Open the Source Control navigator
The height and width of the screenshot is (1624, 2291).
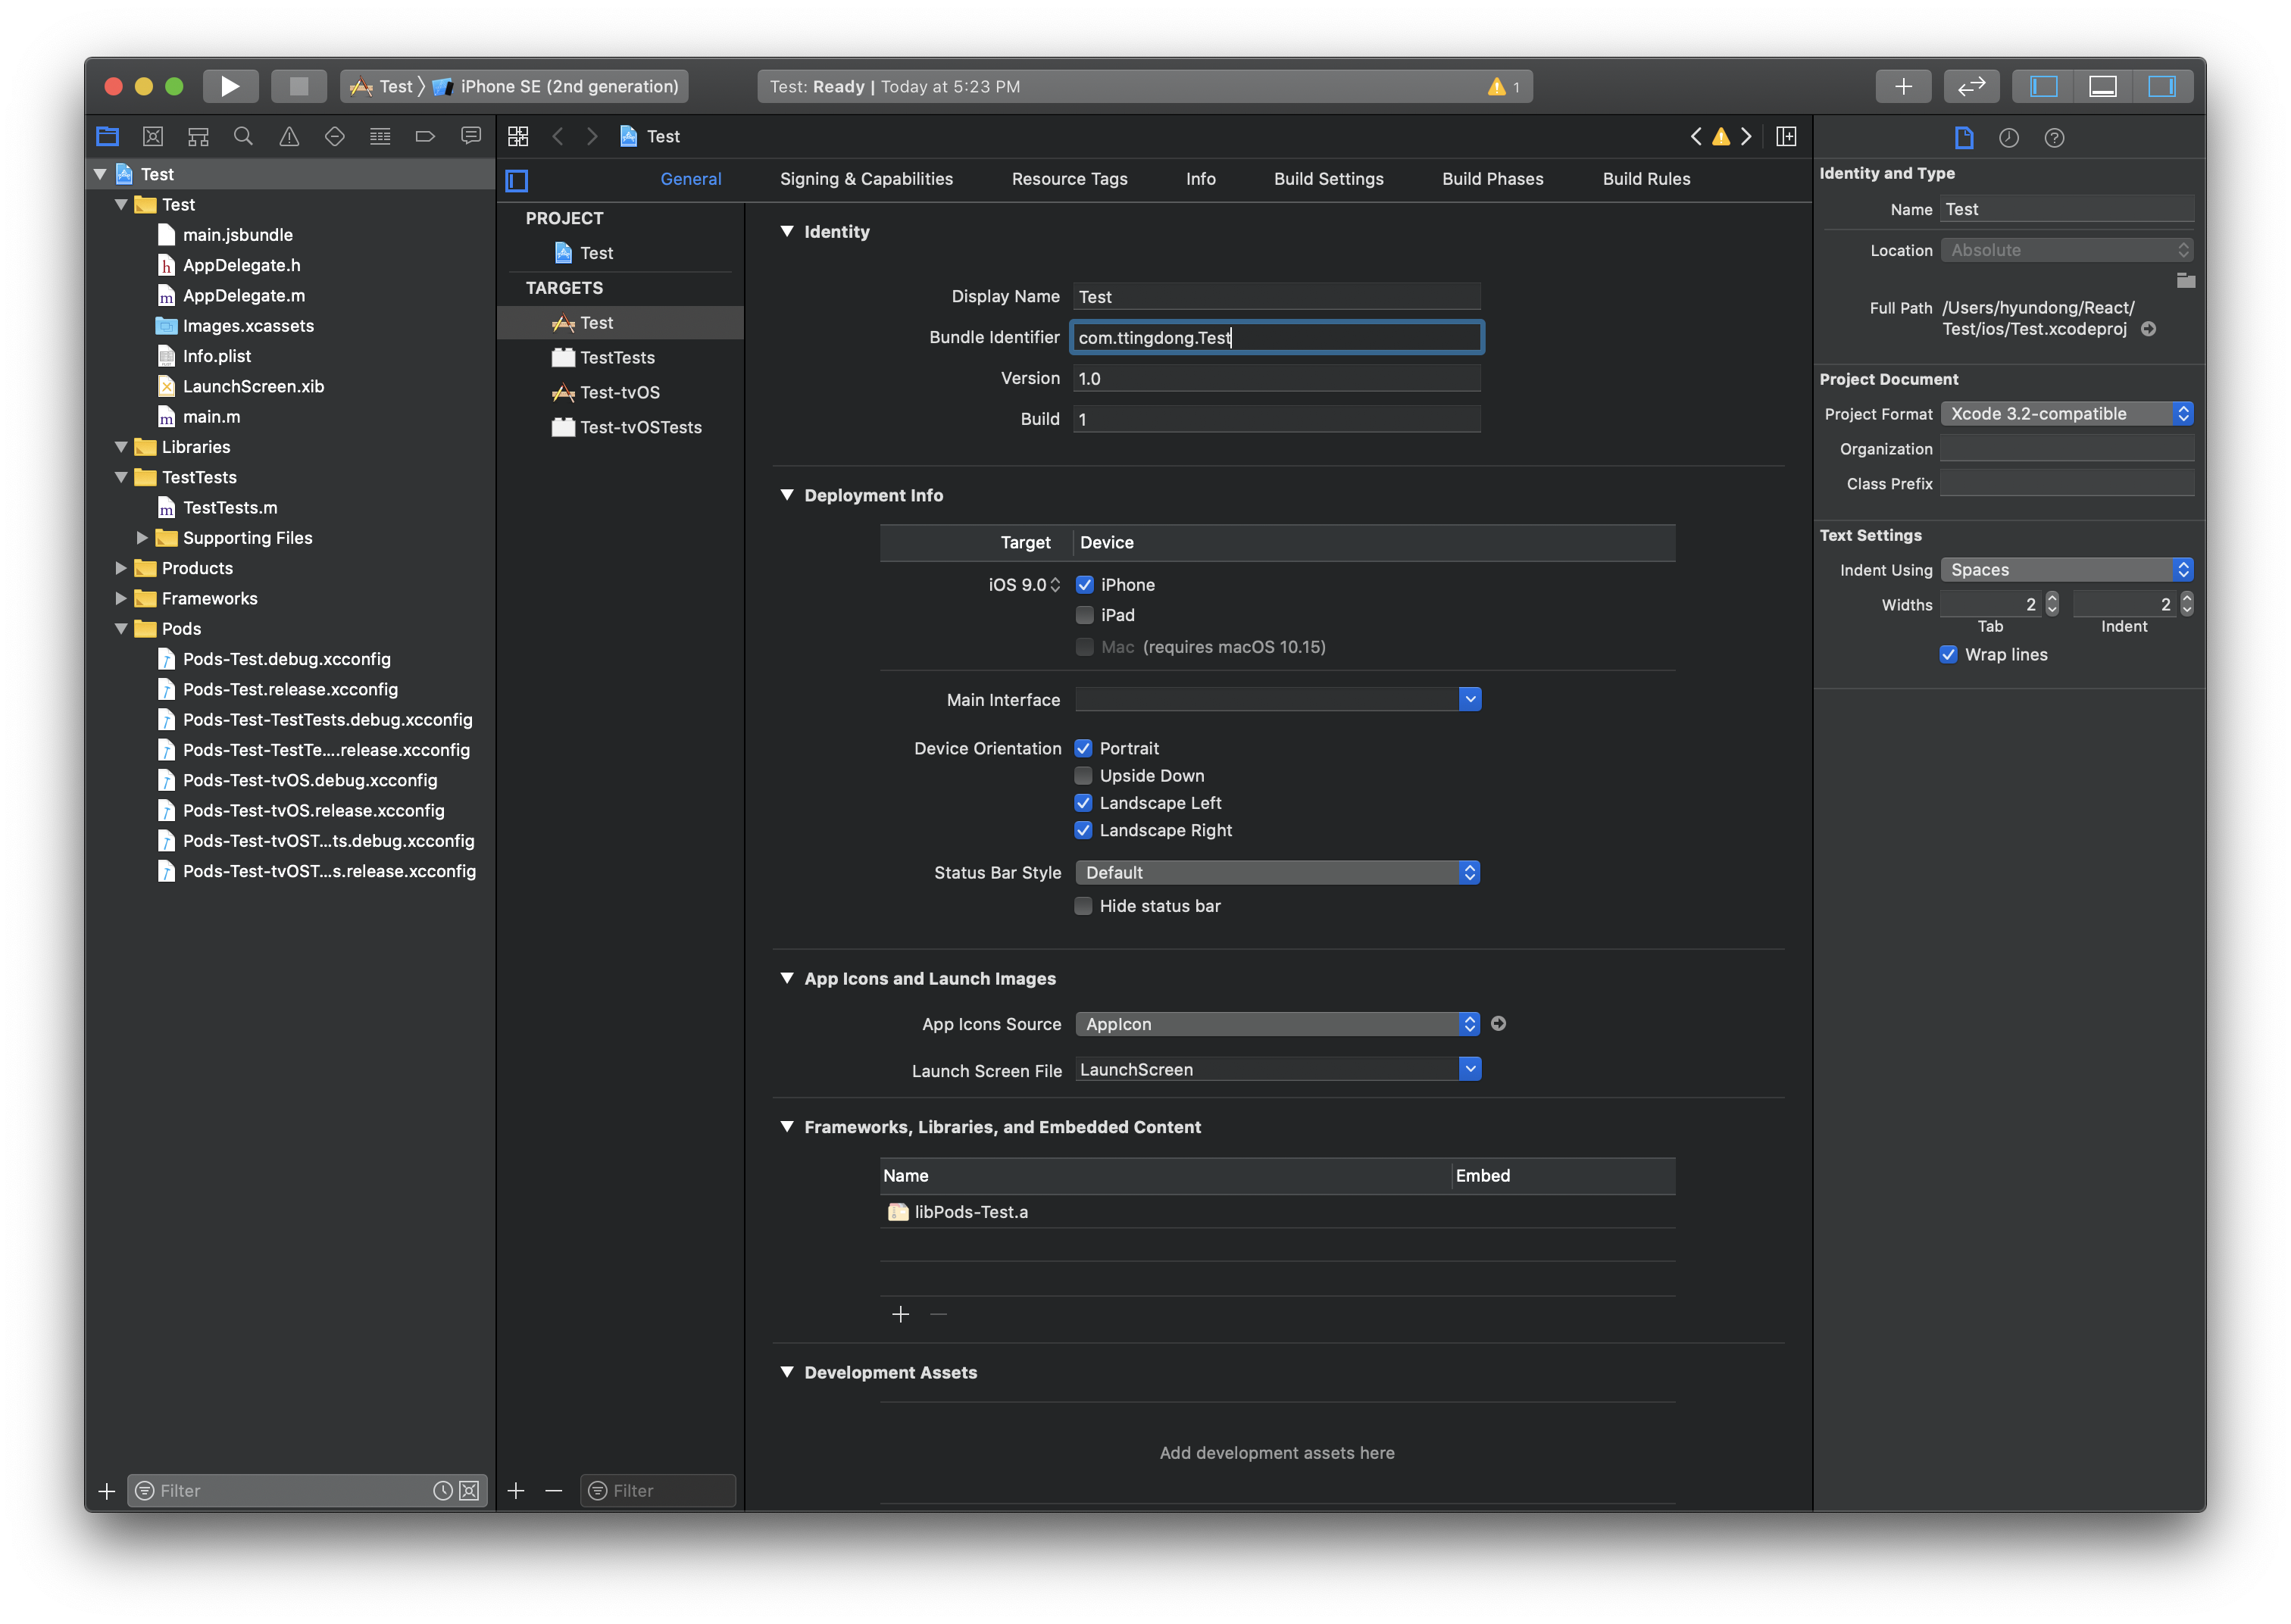click(x=153, y=136)
